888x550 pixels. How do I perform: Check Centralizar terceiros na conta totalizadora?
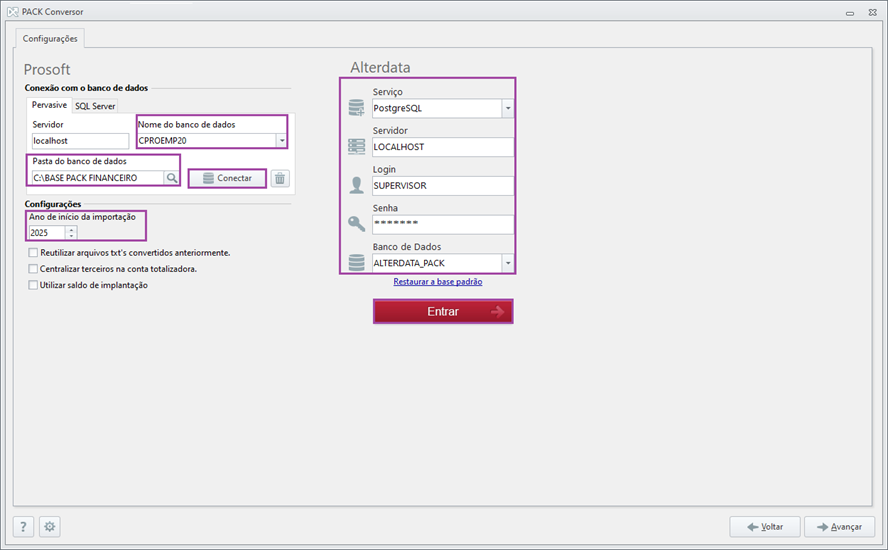[x=33, y=268]
